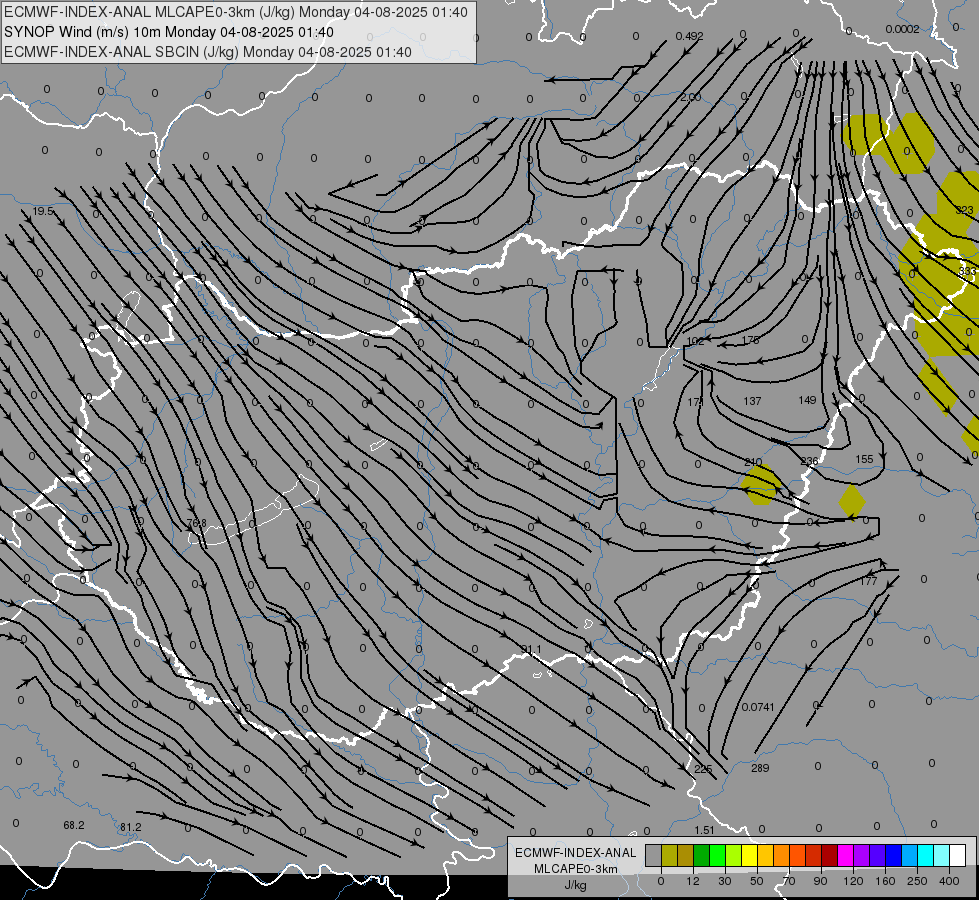Click the pure blue legend swatch
Image resolution: width=979 pixels, height=900 pixels.
pyautogui.click(x=894, y=855)
